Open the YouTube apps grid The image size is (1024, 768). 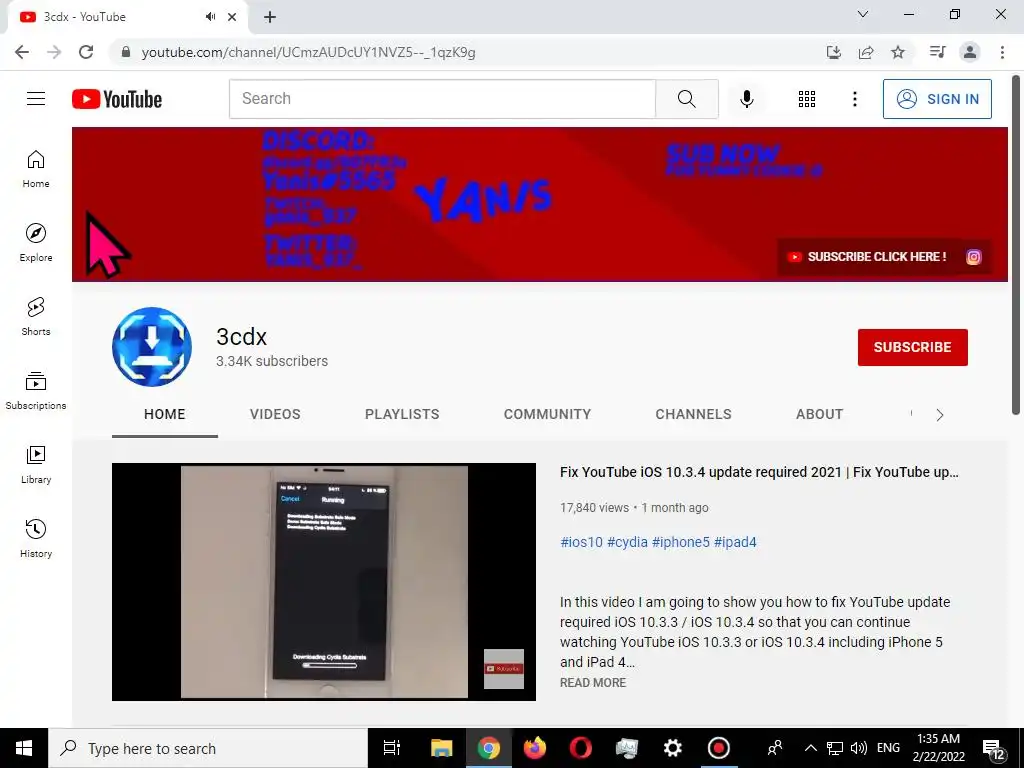(x=807, y=99)
